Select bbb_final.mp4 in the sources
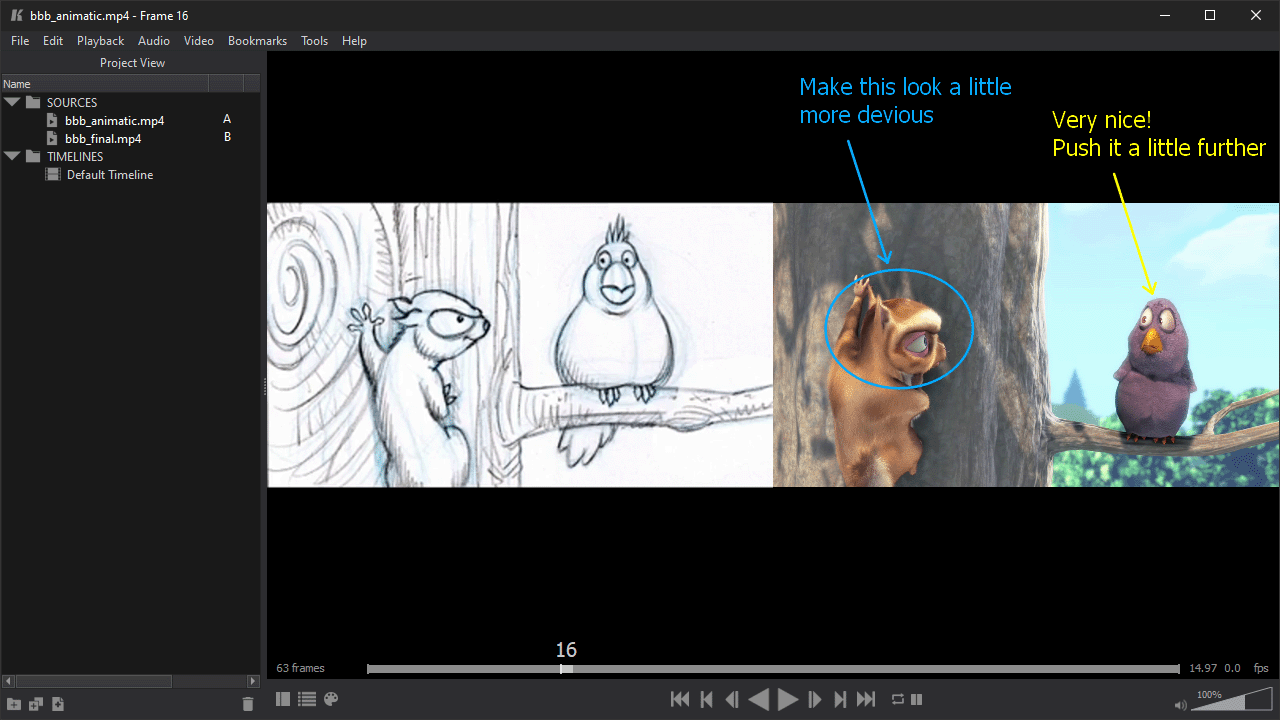 pos(103,138)
